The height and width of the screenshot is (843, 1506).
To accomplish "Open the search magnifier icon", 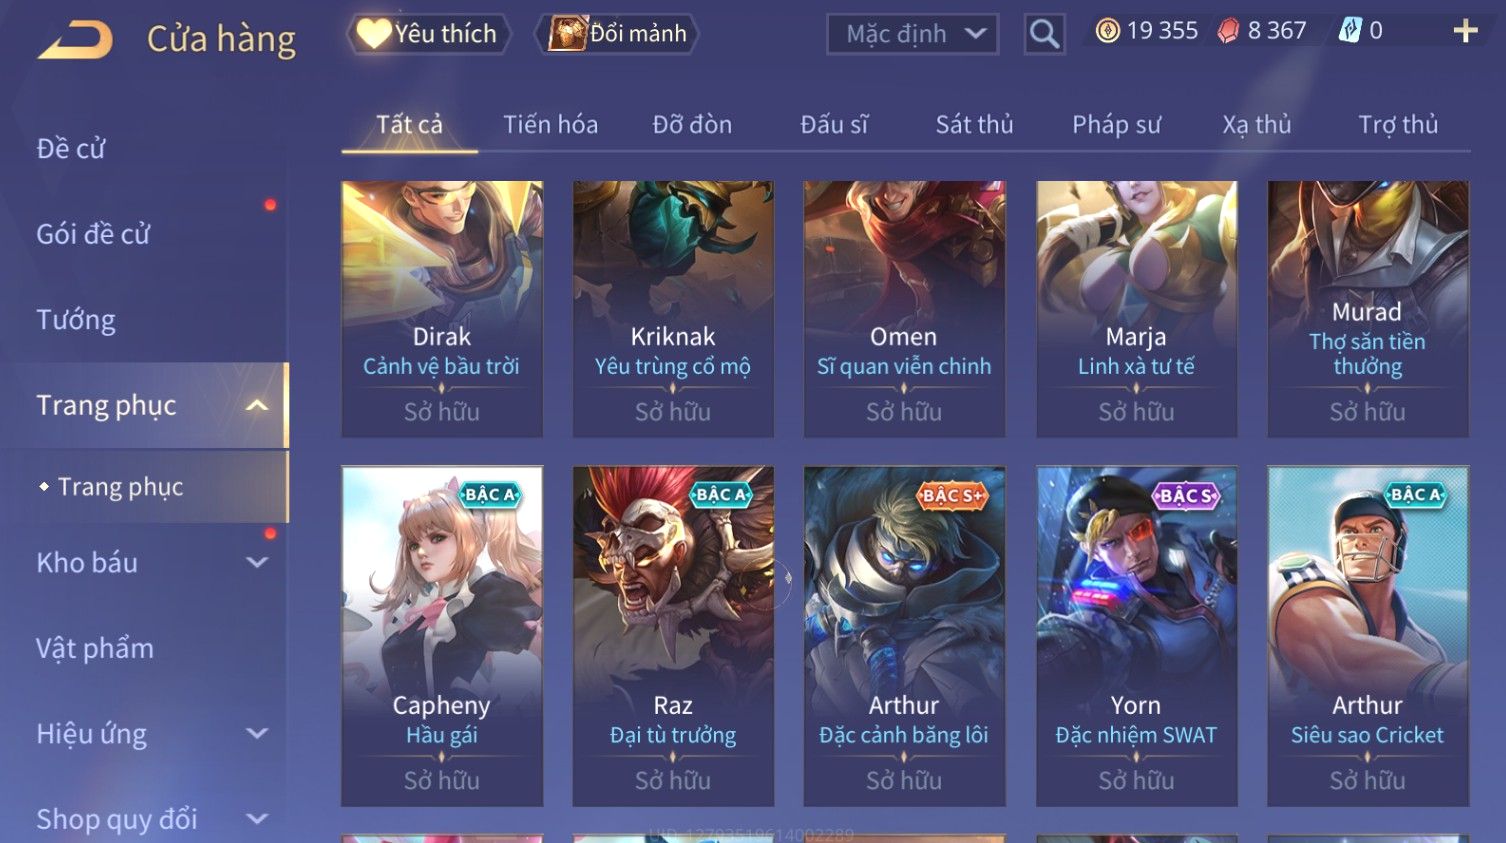I will 1044,34.
